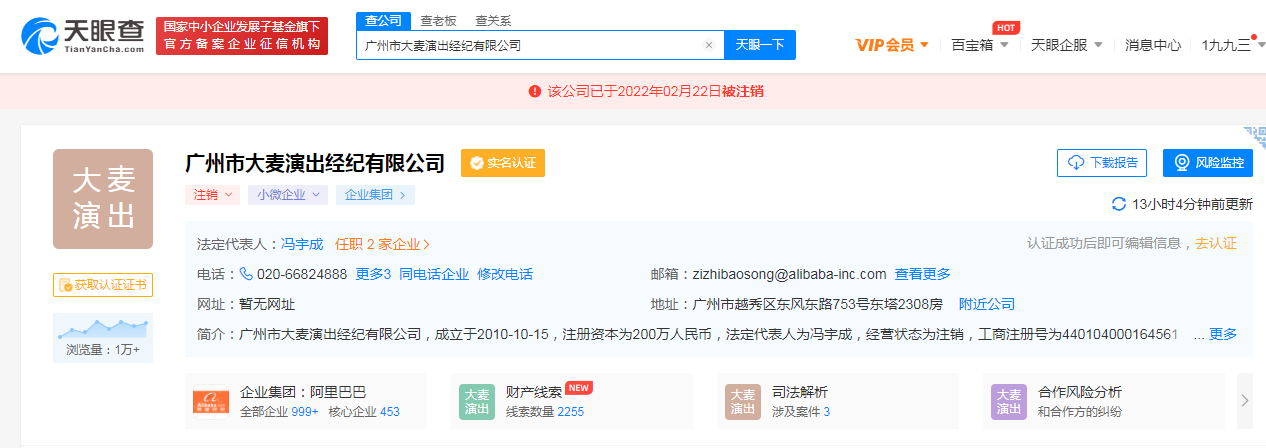Click 修改电话 link
Image resolution: width=1266 pixels, height=448 pixels.
505,274
